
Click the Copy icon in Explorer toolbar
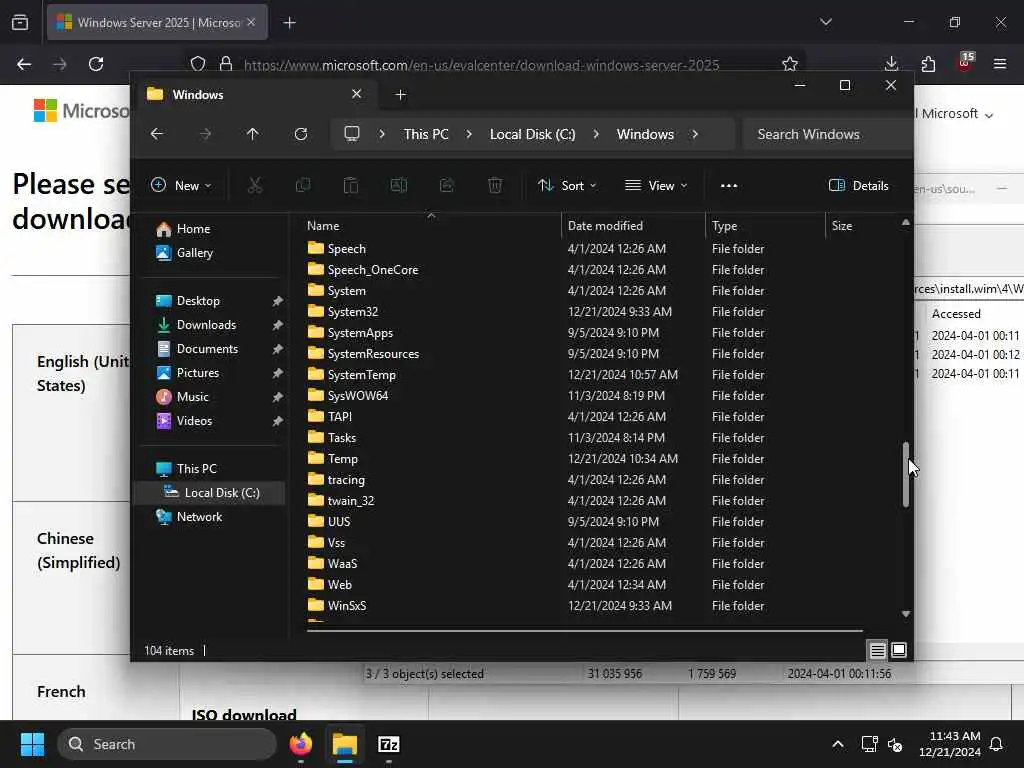point(303,185)
